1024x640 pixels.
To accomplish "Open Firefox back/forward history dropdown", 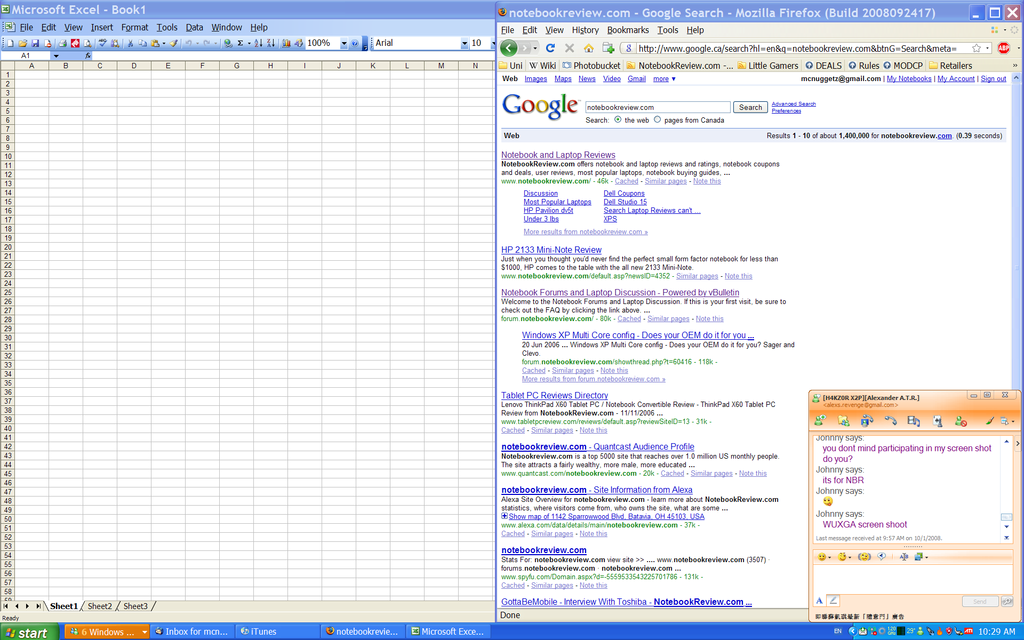I will (535, 48).
